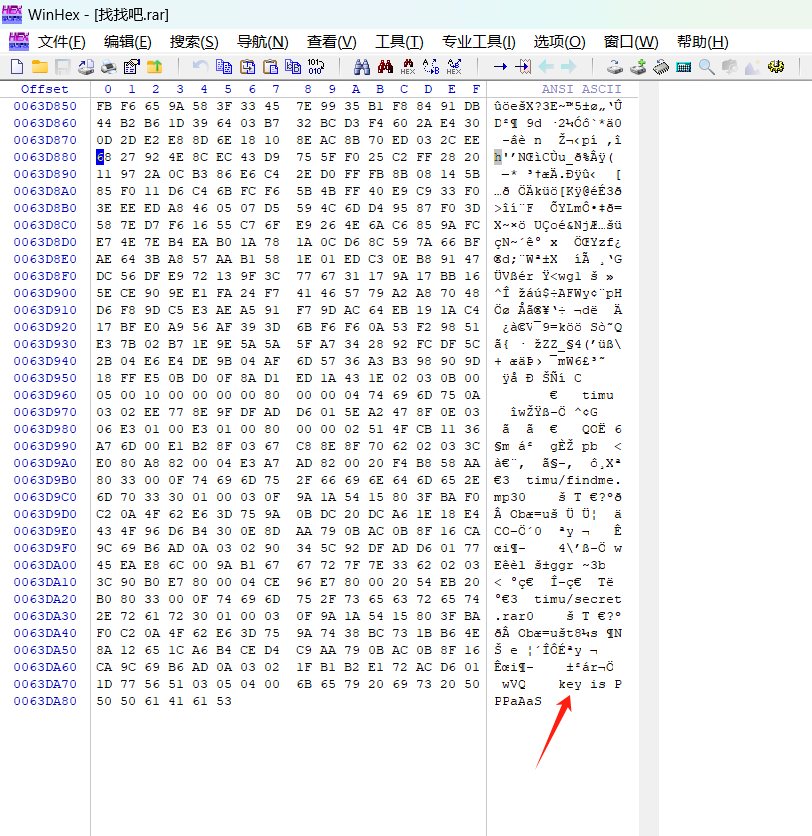Click the Options gear icon
Image resolution: width=812 pixels, height=836 pixels.
pos(776,67)
